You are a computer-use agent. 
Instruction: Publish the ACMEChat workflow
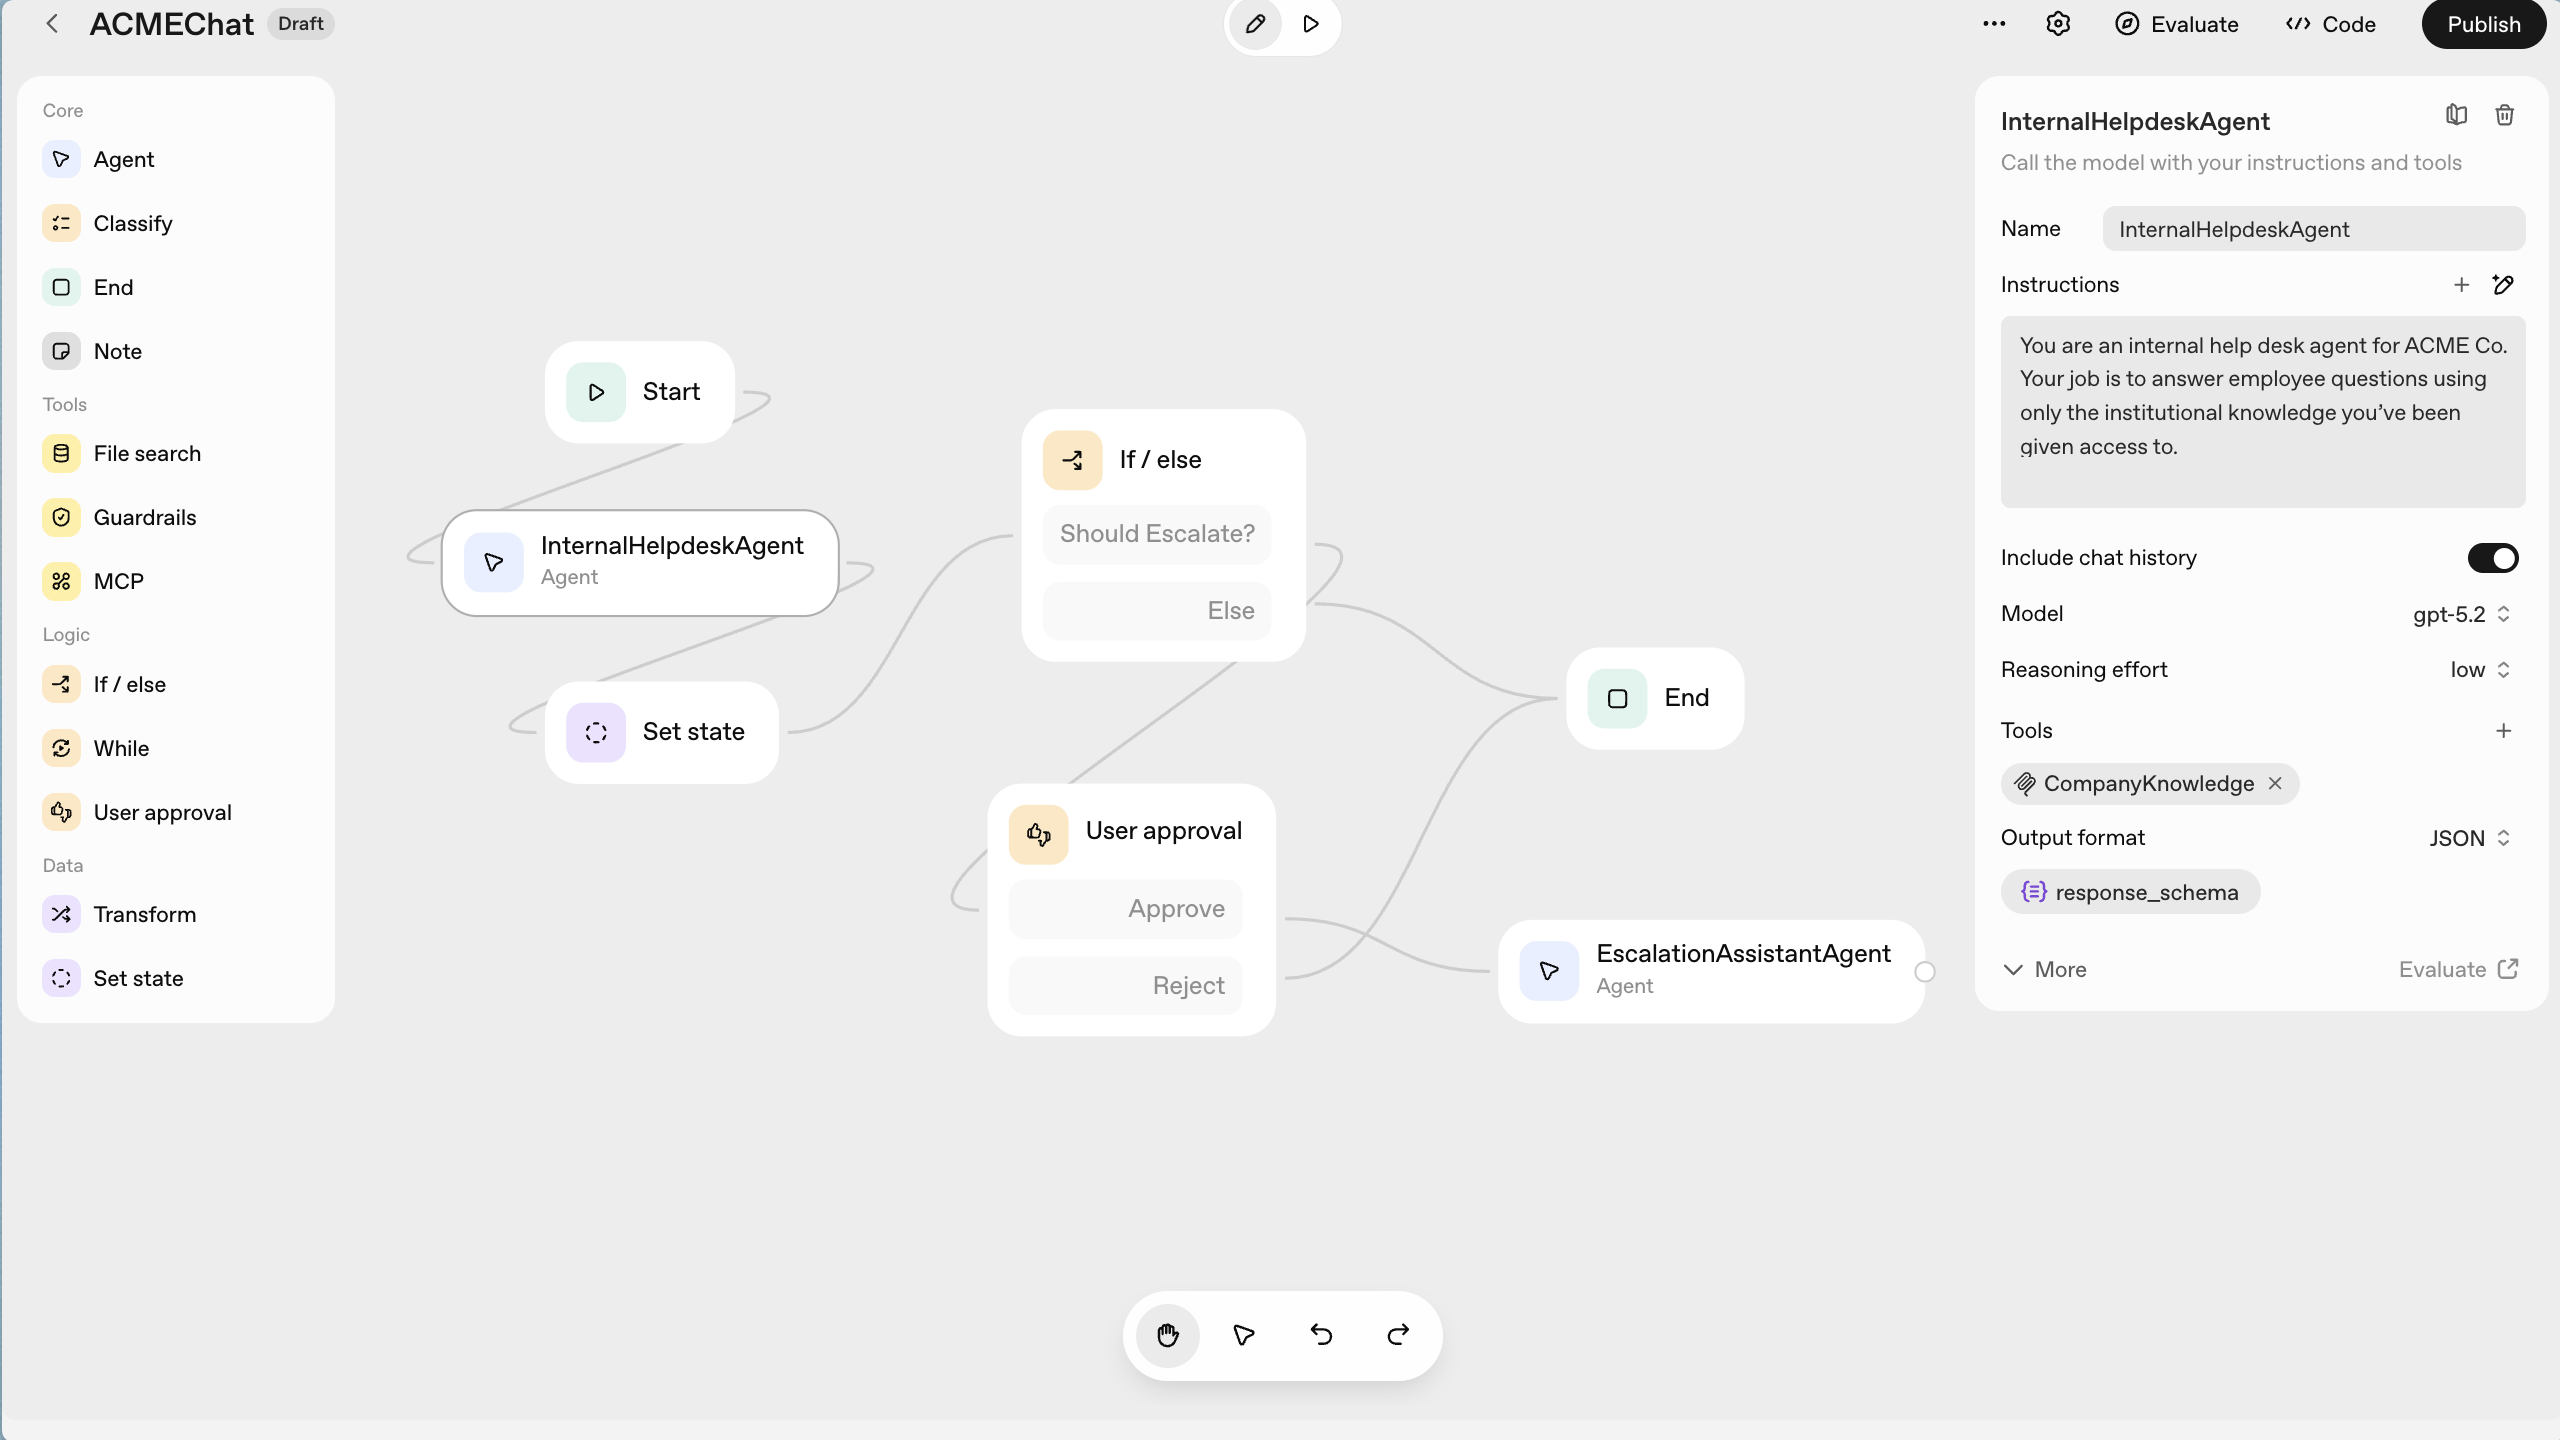pyautogui.click(x=2483, y=23)
